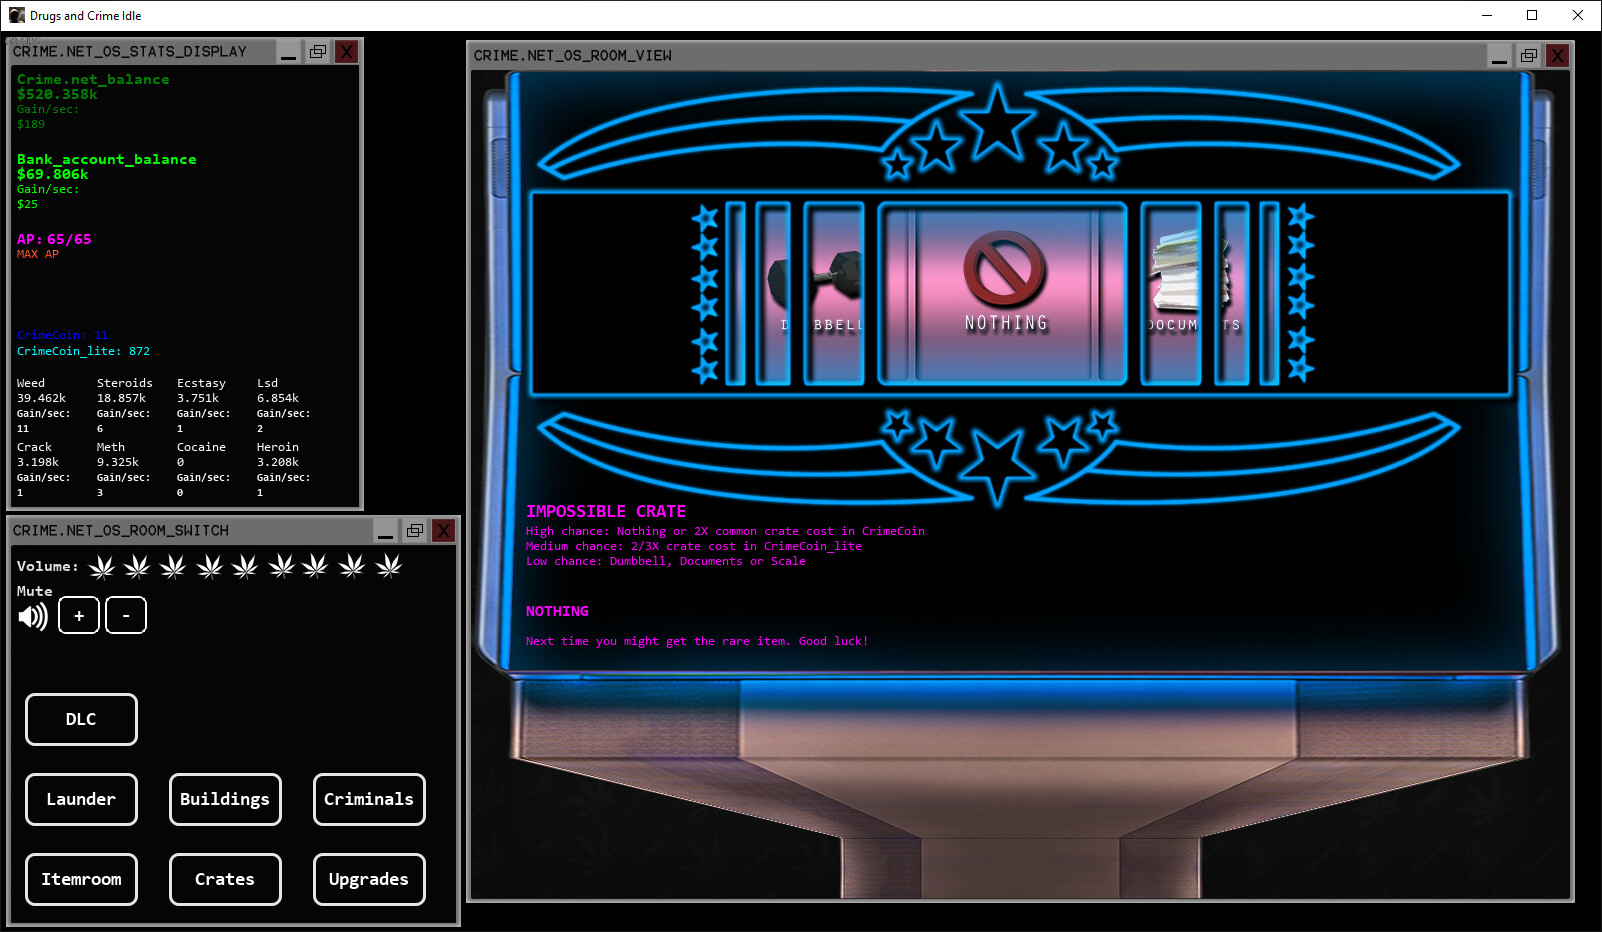1602x932 pixels.
Task: Click the restore icon on the ROOM_SWITCH window
Action: (414, 530)
